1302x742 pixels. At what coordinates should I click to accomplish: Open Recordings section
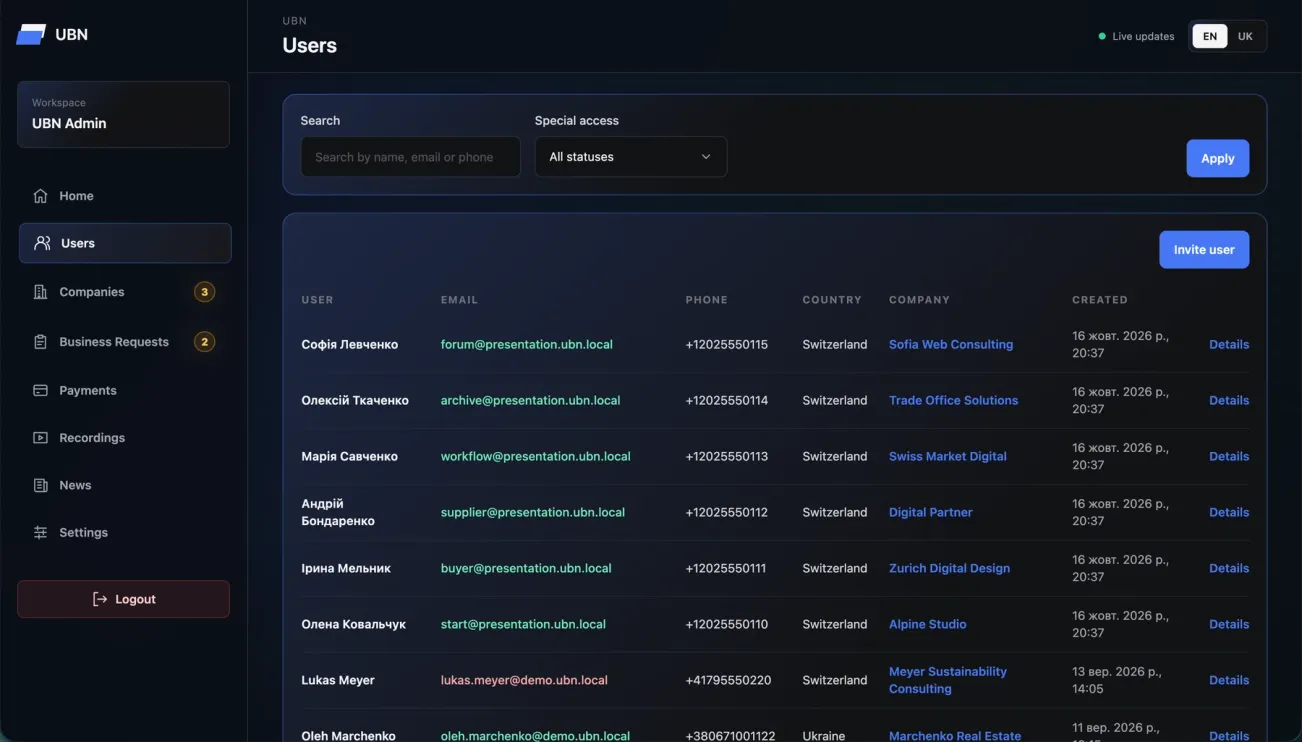[x=125, y=438]
